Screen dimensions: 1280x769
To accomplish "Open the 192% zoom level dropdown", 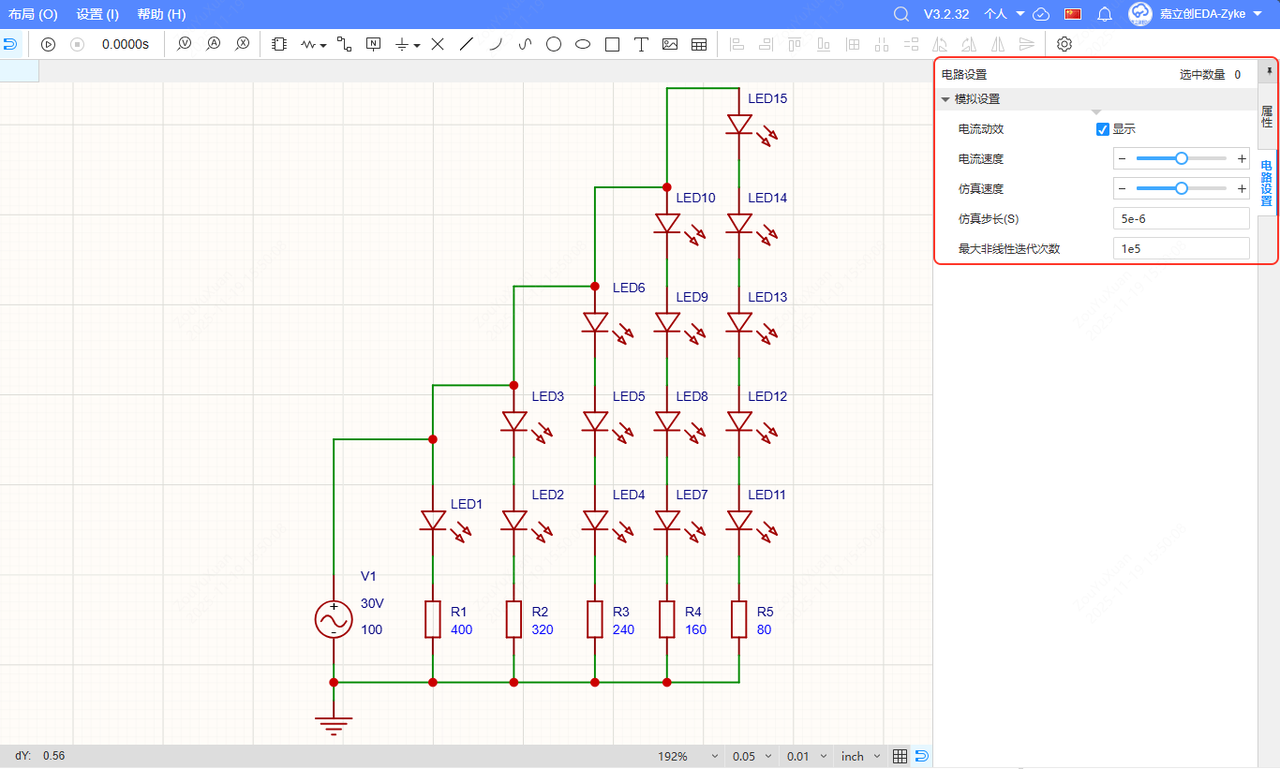I will coord(689,756).
